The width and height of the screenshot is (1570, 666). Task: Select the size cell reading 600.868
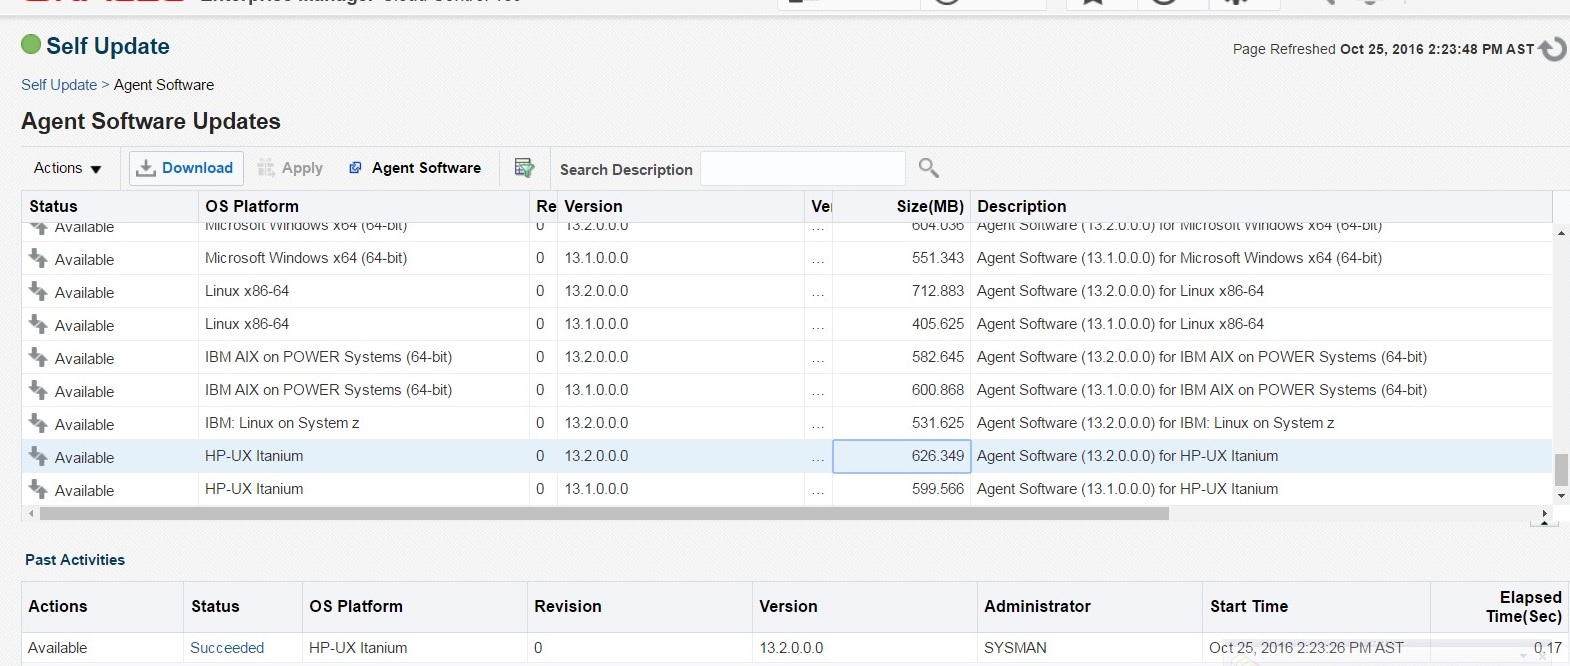pyautogui.click(x=901, y=390)
